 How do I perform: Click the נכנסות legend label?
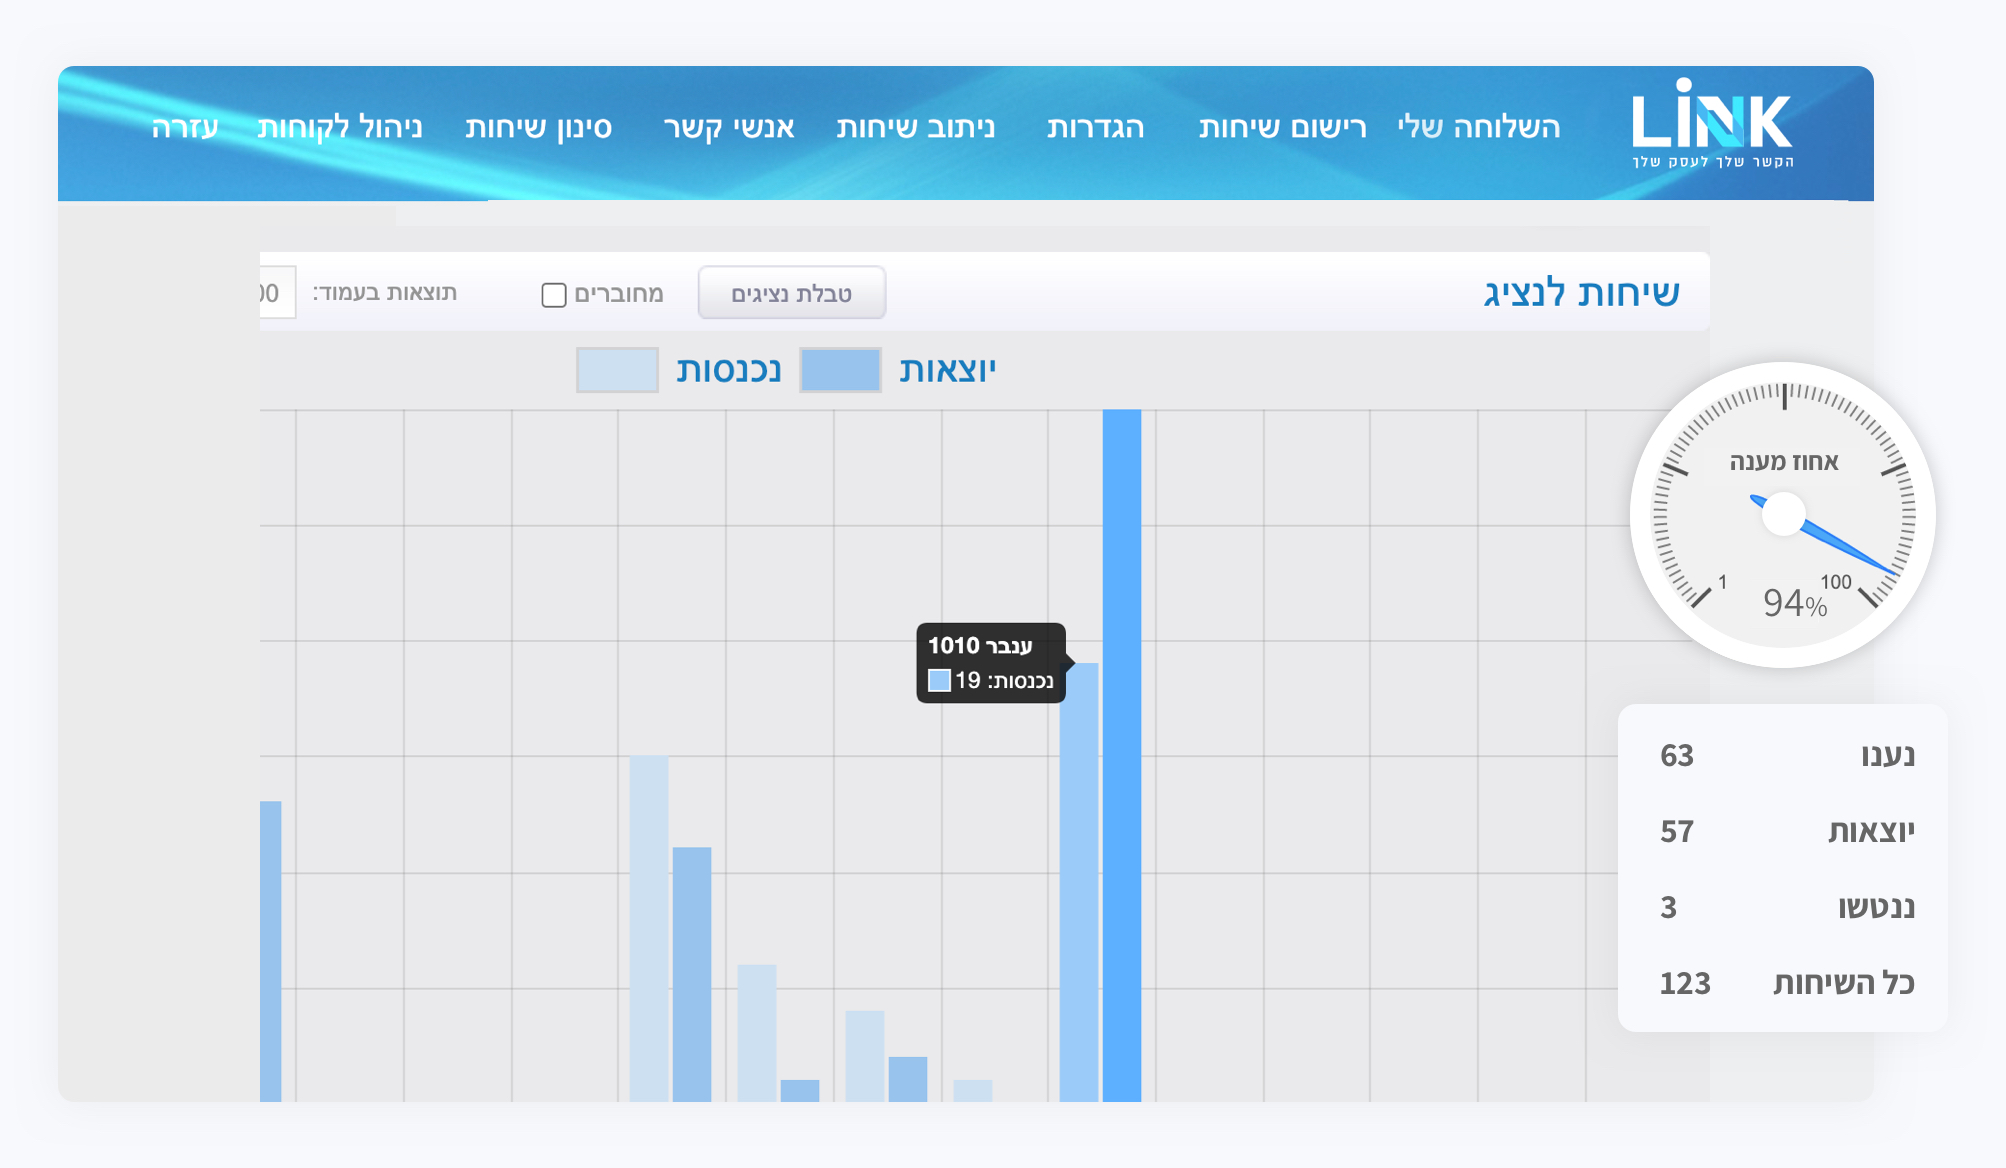point(728,370)
